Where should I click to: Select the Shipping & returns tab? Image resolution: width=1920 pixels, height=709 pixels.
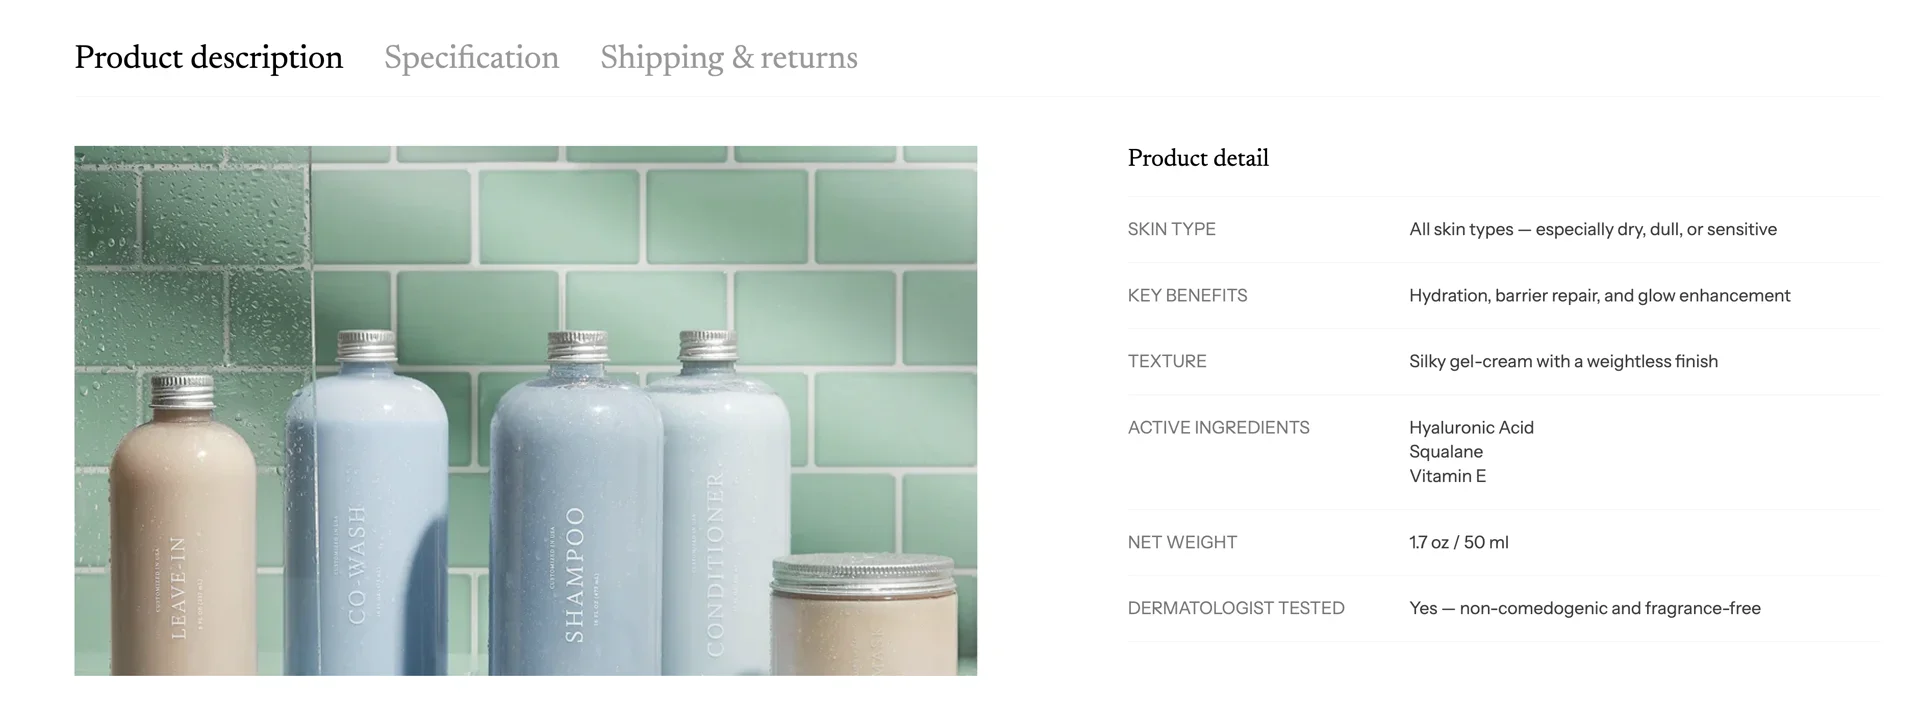coord(728,58)
